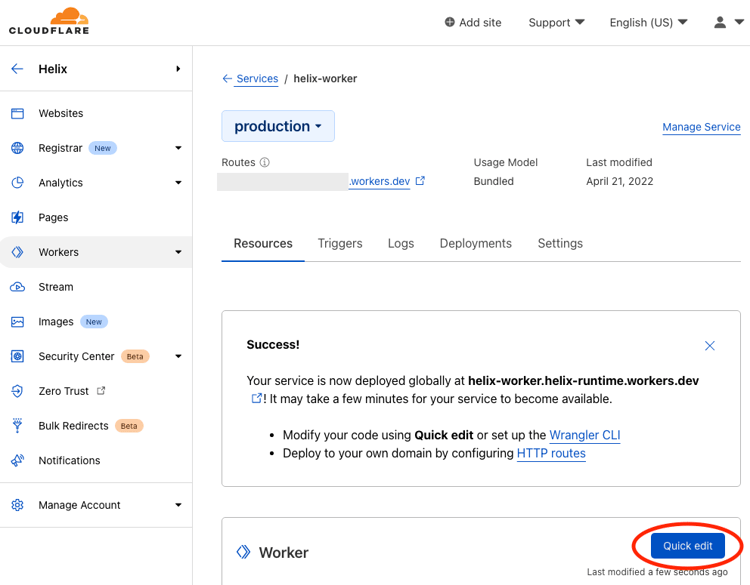
Task: Click the Quick edit button
Action: (688, 546)
